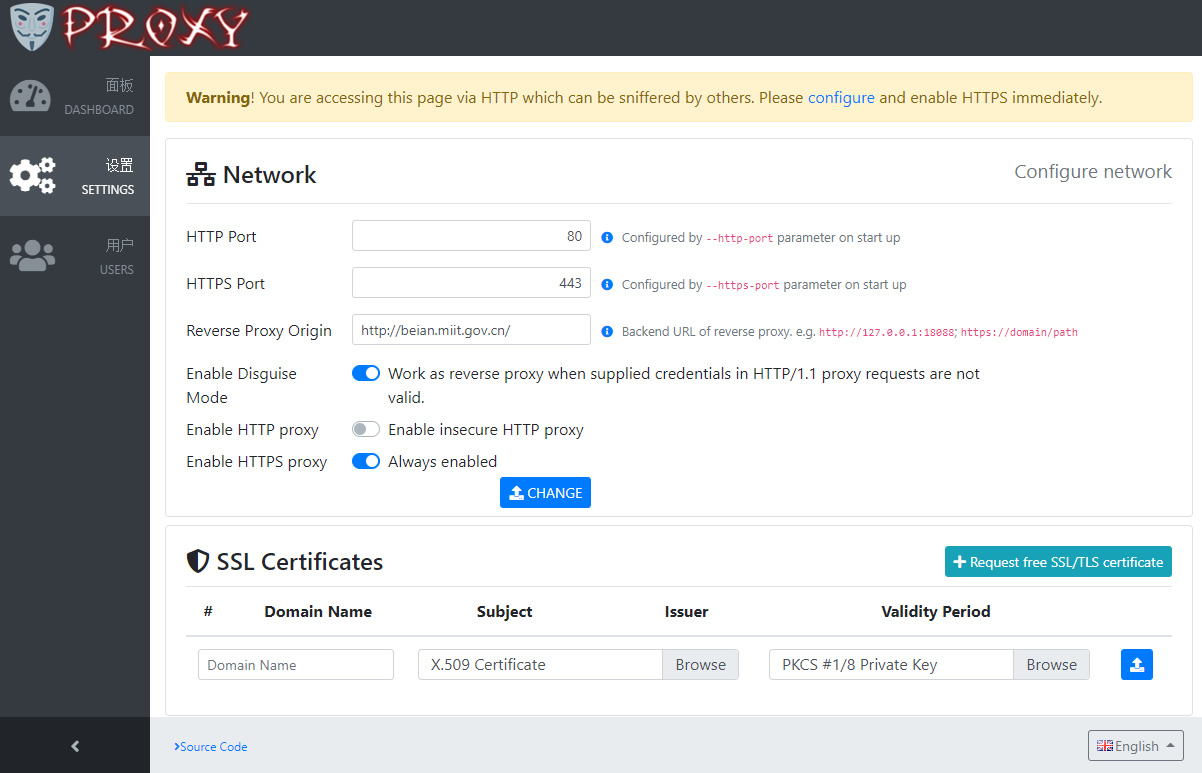Click the https://domain/path example text
Image resolution: width=1202 pixels, height=773 pixels.
1019,332
